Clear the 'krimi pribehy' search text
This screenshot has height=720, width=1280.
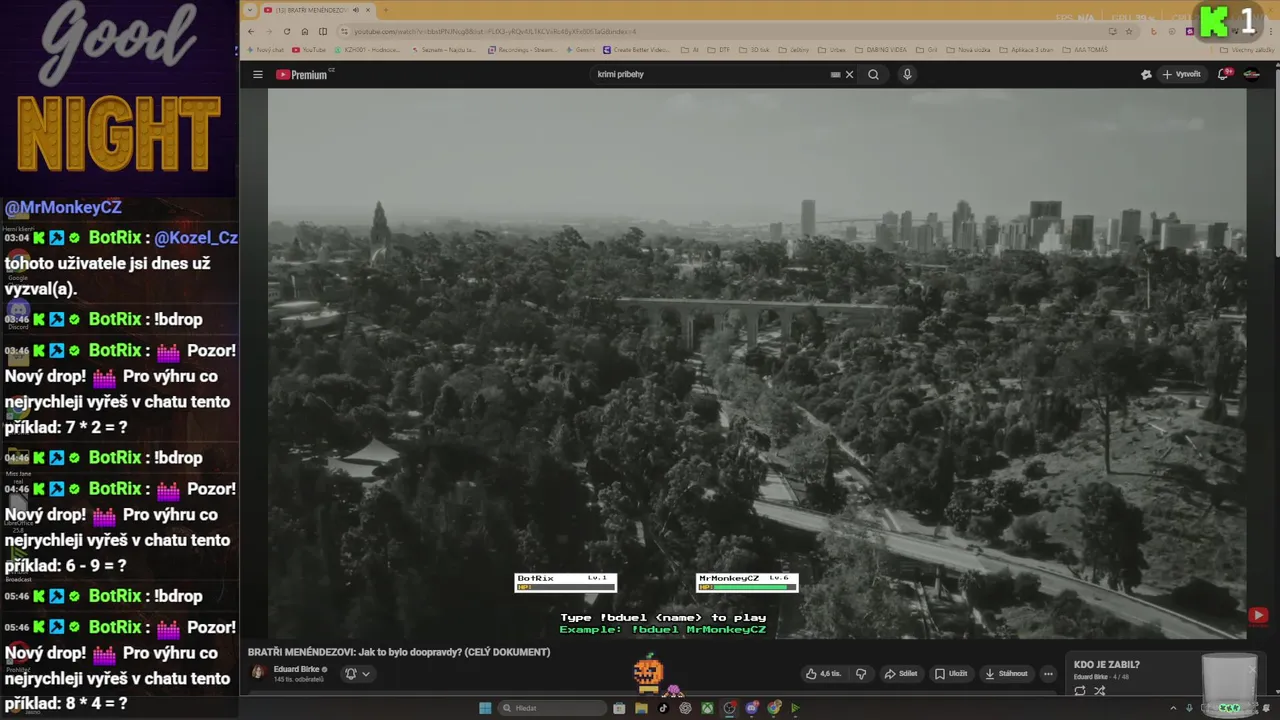[850, 74]
